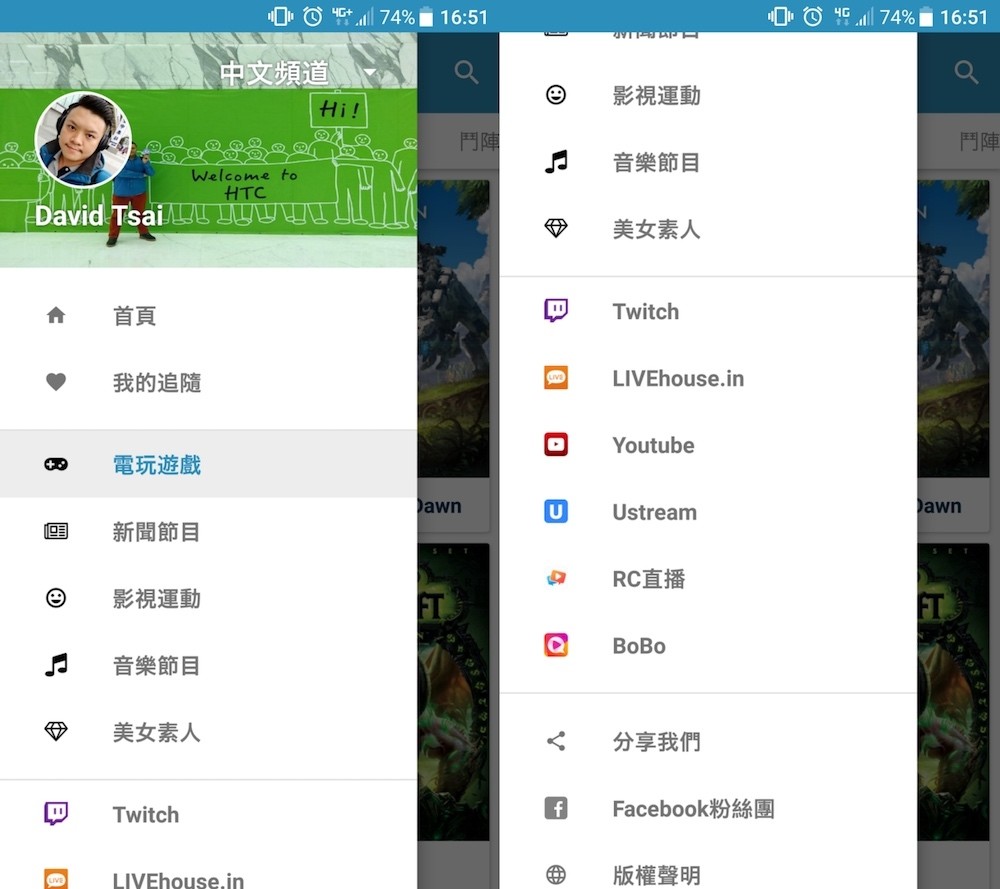Go to 首頁 in left drawer
Image resolution: width=1000 pixels, height=889 pixels.
135,316
